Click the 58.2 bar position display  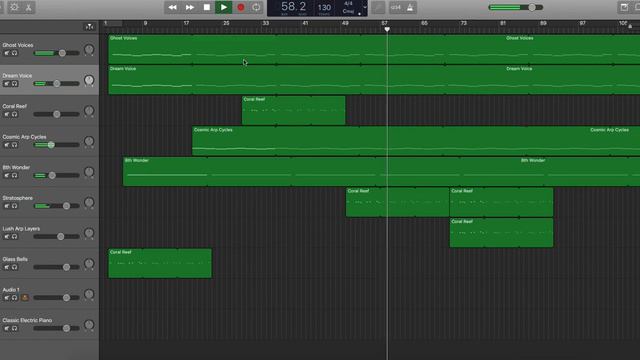point(293,7)
